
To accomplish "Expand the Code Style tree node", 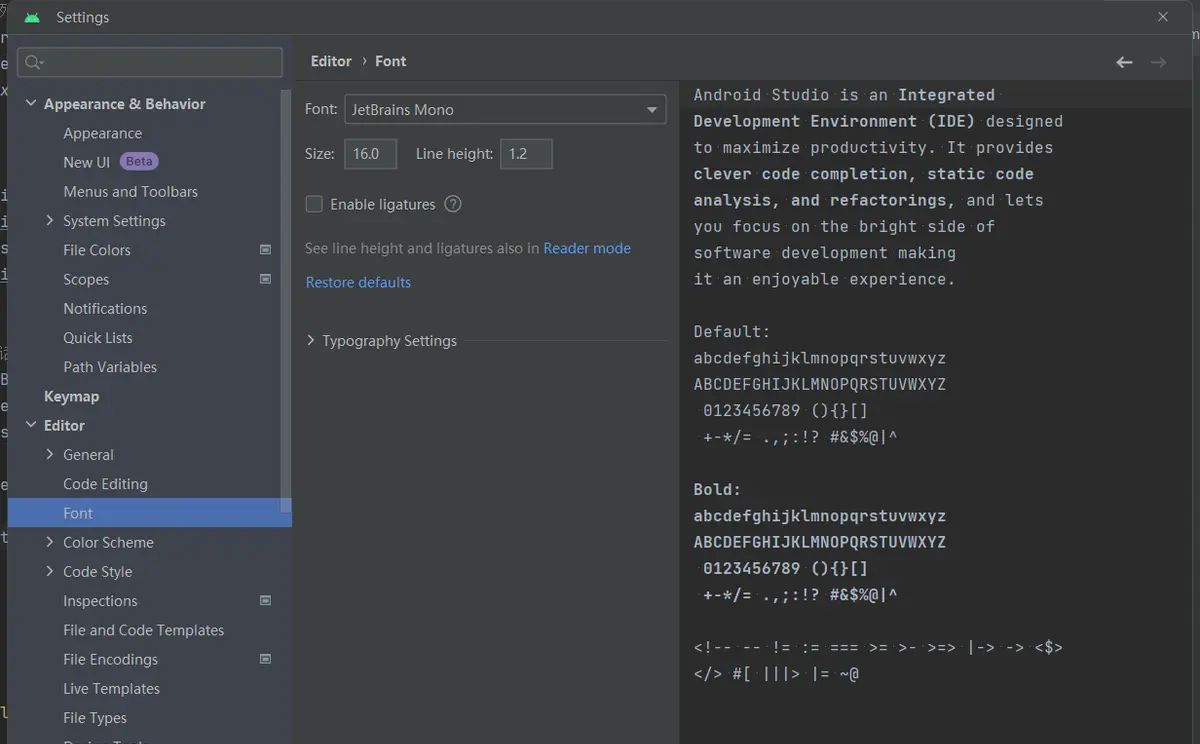I will tap(48, 571).
